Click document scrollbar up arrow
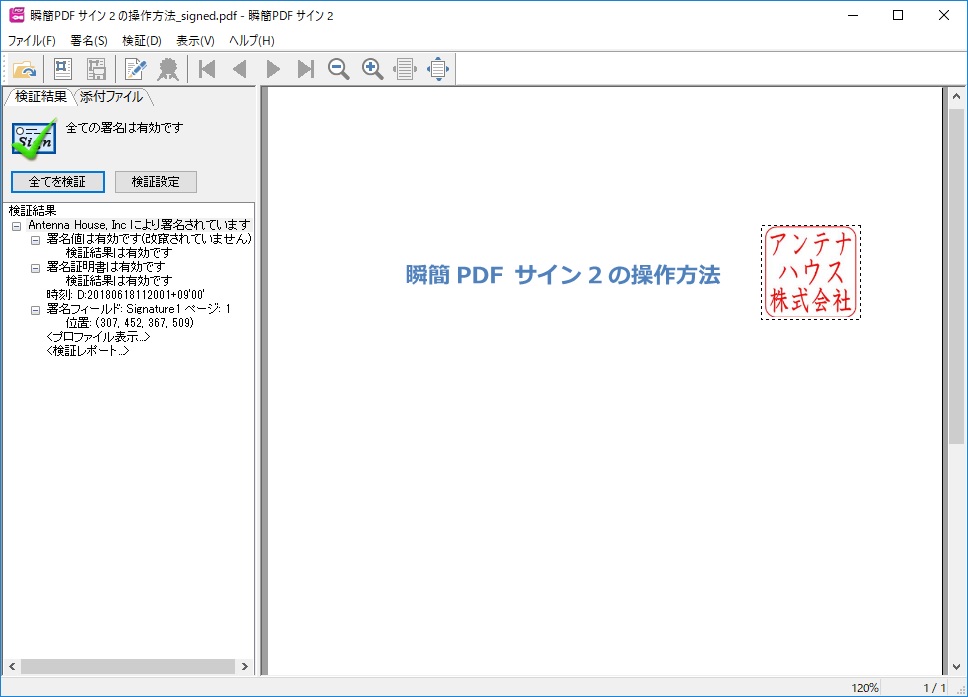 click(956, 96)
